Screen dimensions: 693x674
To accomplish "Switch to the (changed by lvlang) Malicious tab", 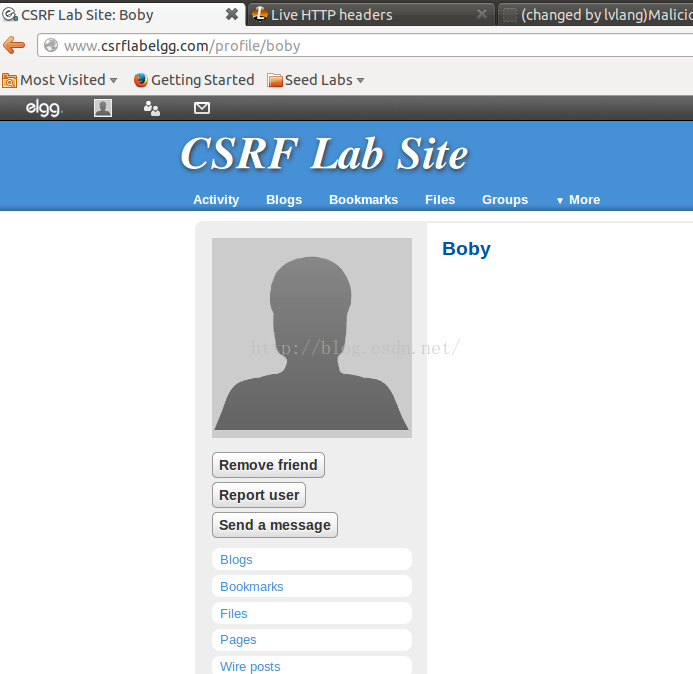I will tap(595, 15).
